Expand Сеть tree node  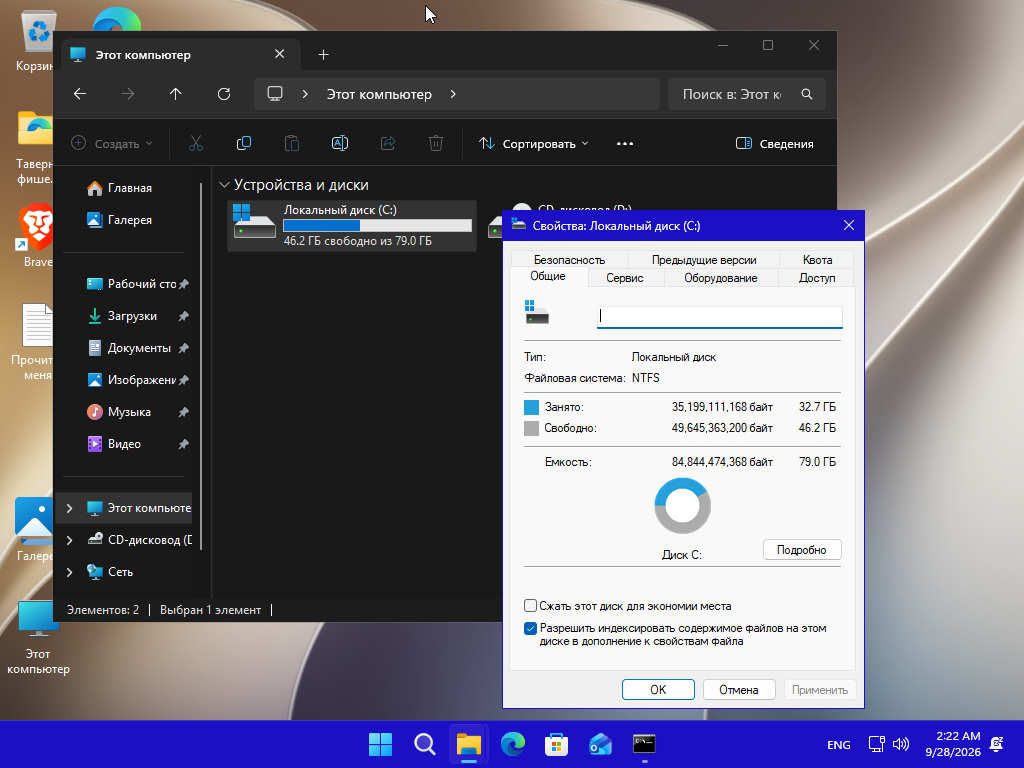point(69,572)
